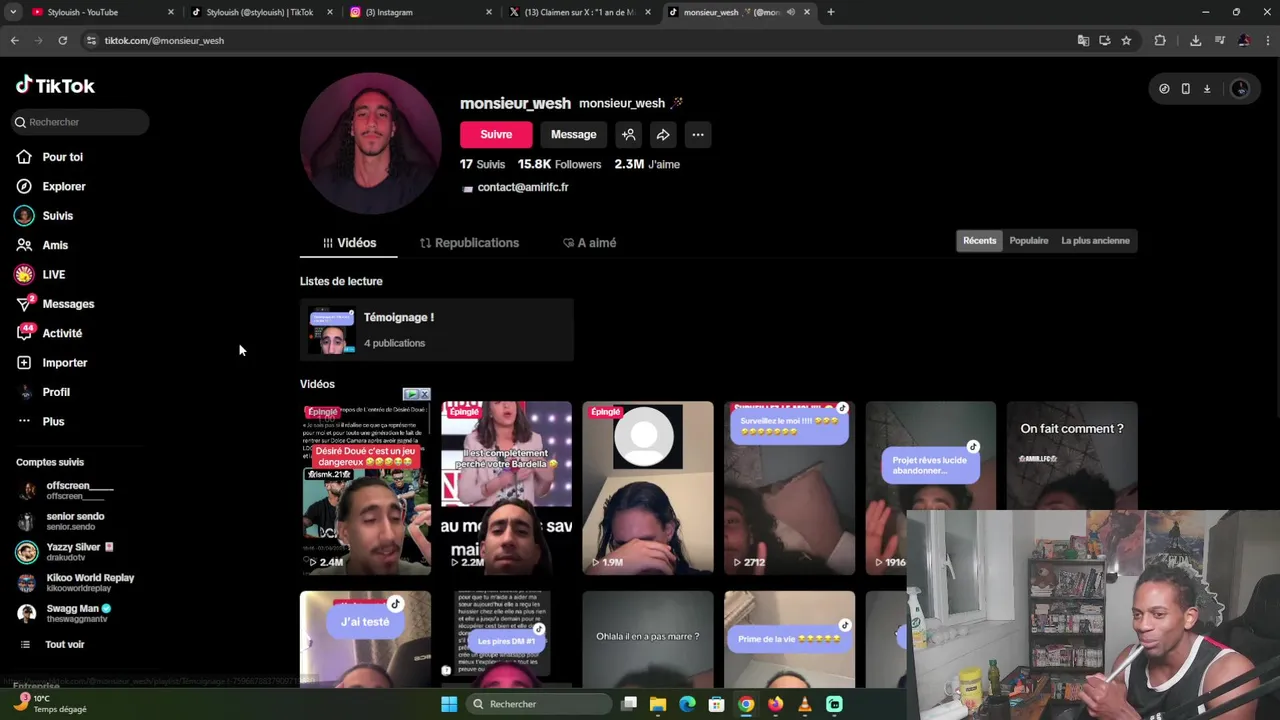Open the J'ai testé video
1280x720 pixels.
[365, 639]
